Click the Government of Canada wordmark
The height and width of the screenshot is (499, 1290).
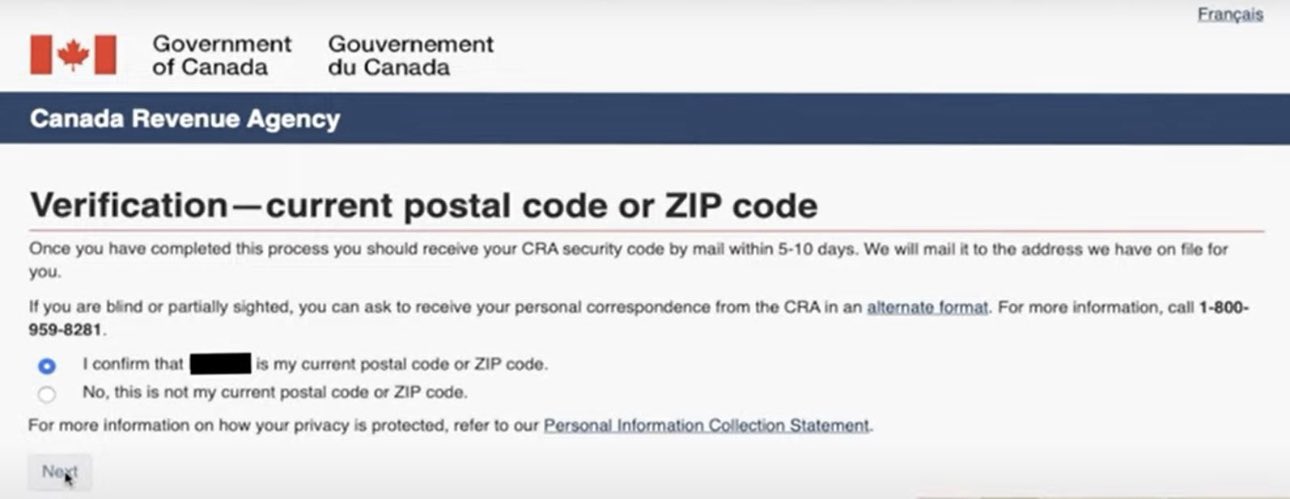point(222,56)
